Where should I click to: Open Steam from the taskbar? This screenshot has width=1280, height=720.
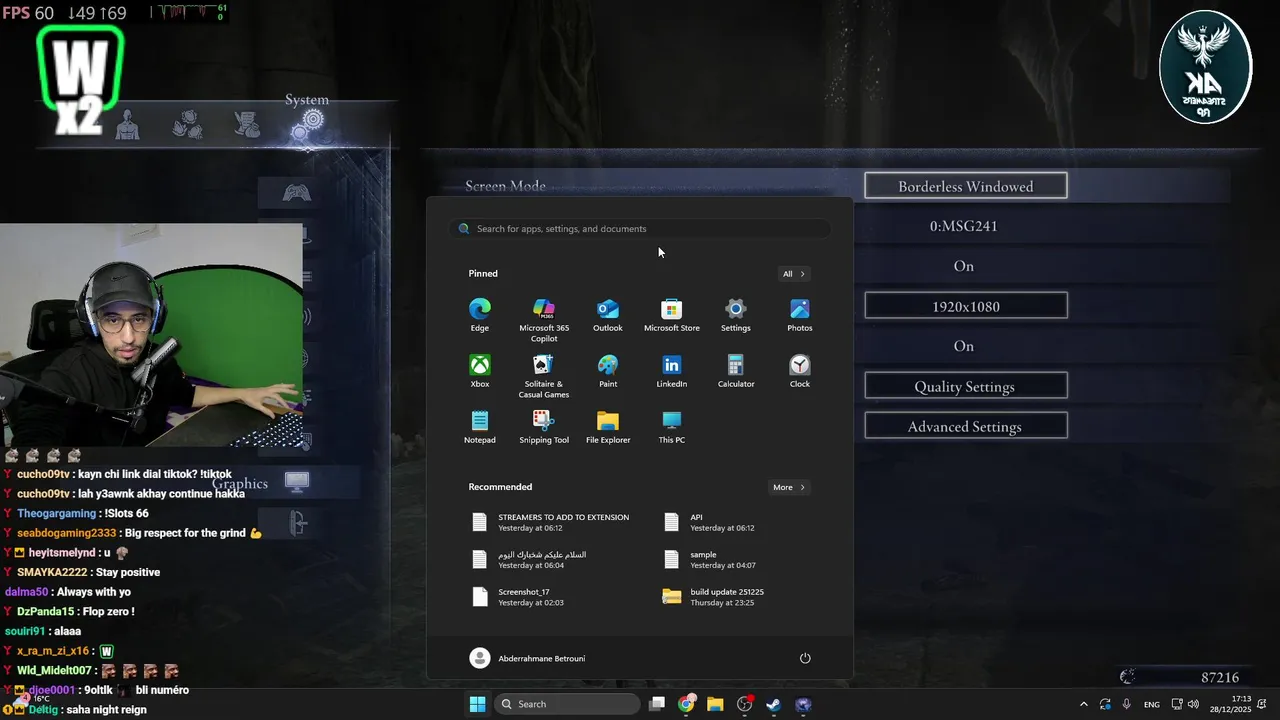click(x=774, y=704)
